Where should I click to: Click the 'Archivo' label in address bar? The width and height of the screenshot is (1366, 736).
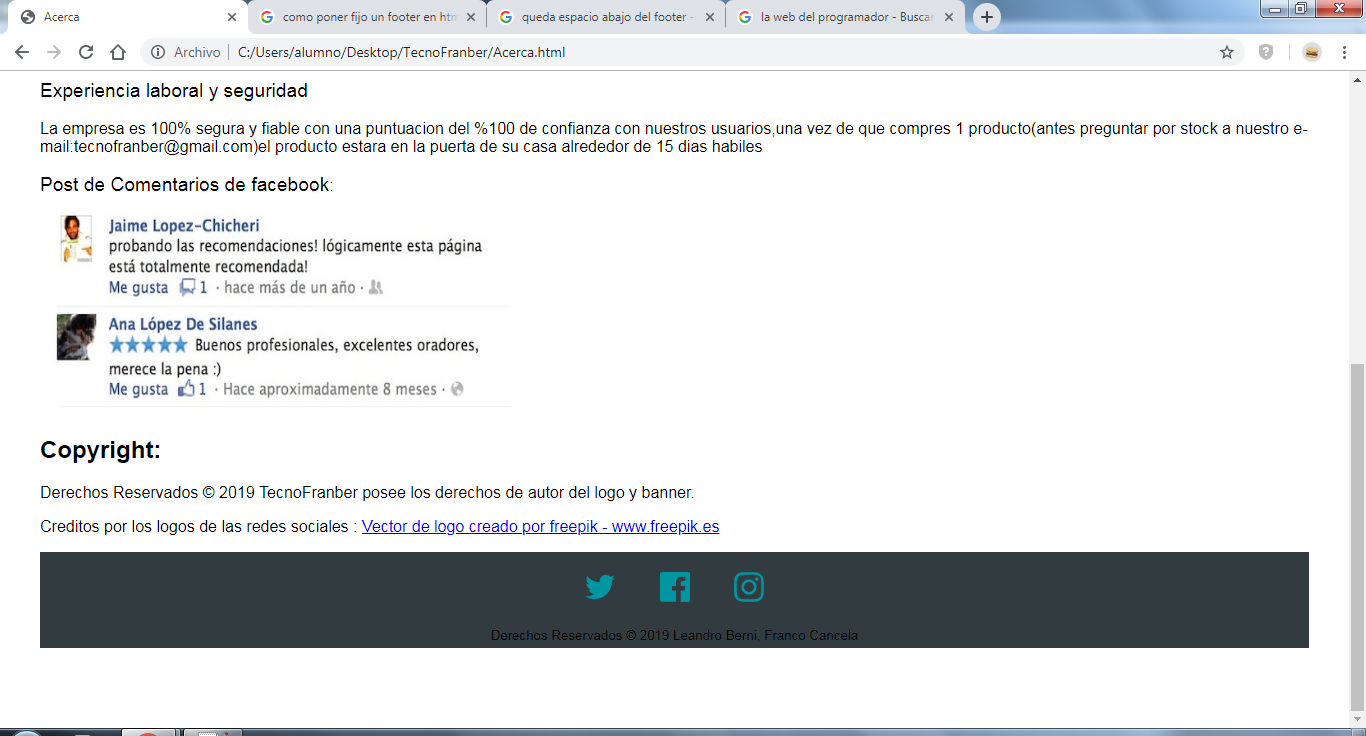(197, 52)
